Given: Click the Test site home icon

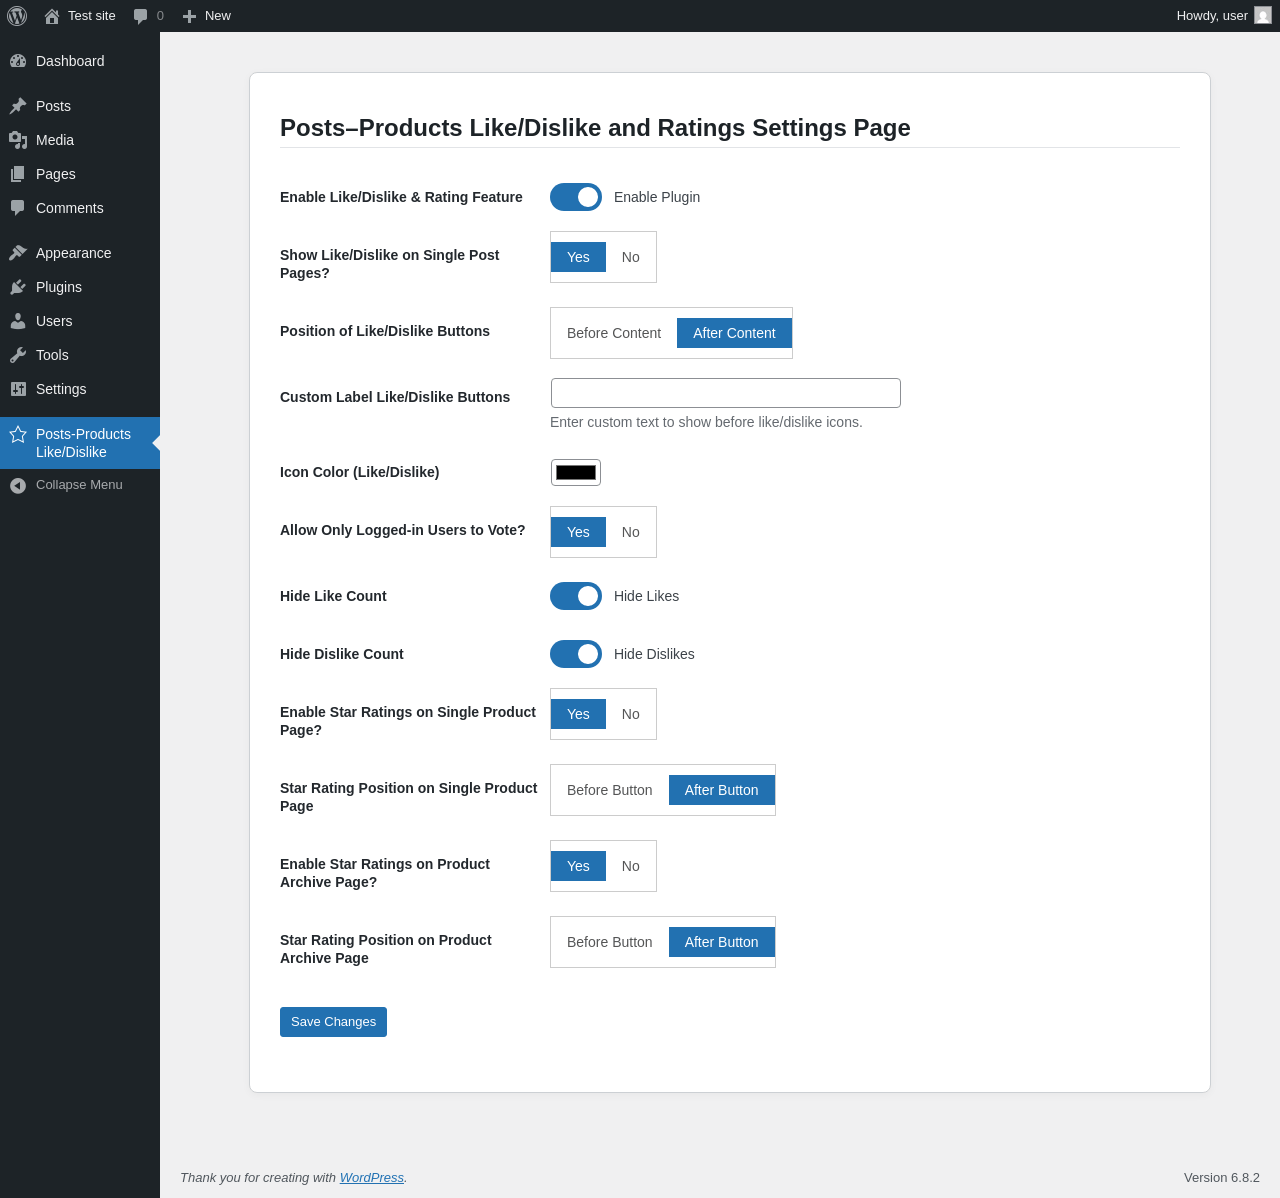Looking at the screenshot, I should click(x=52, y=16).
